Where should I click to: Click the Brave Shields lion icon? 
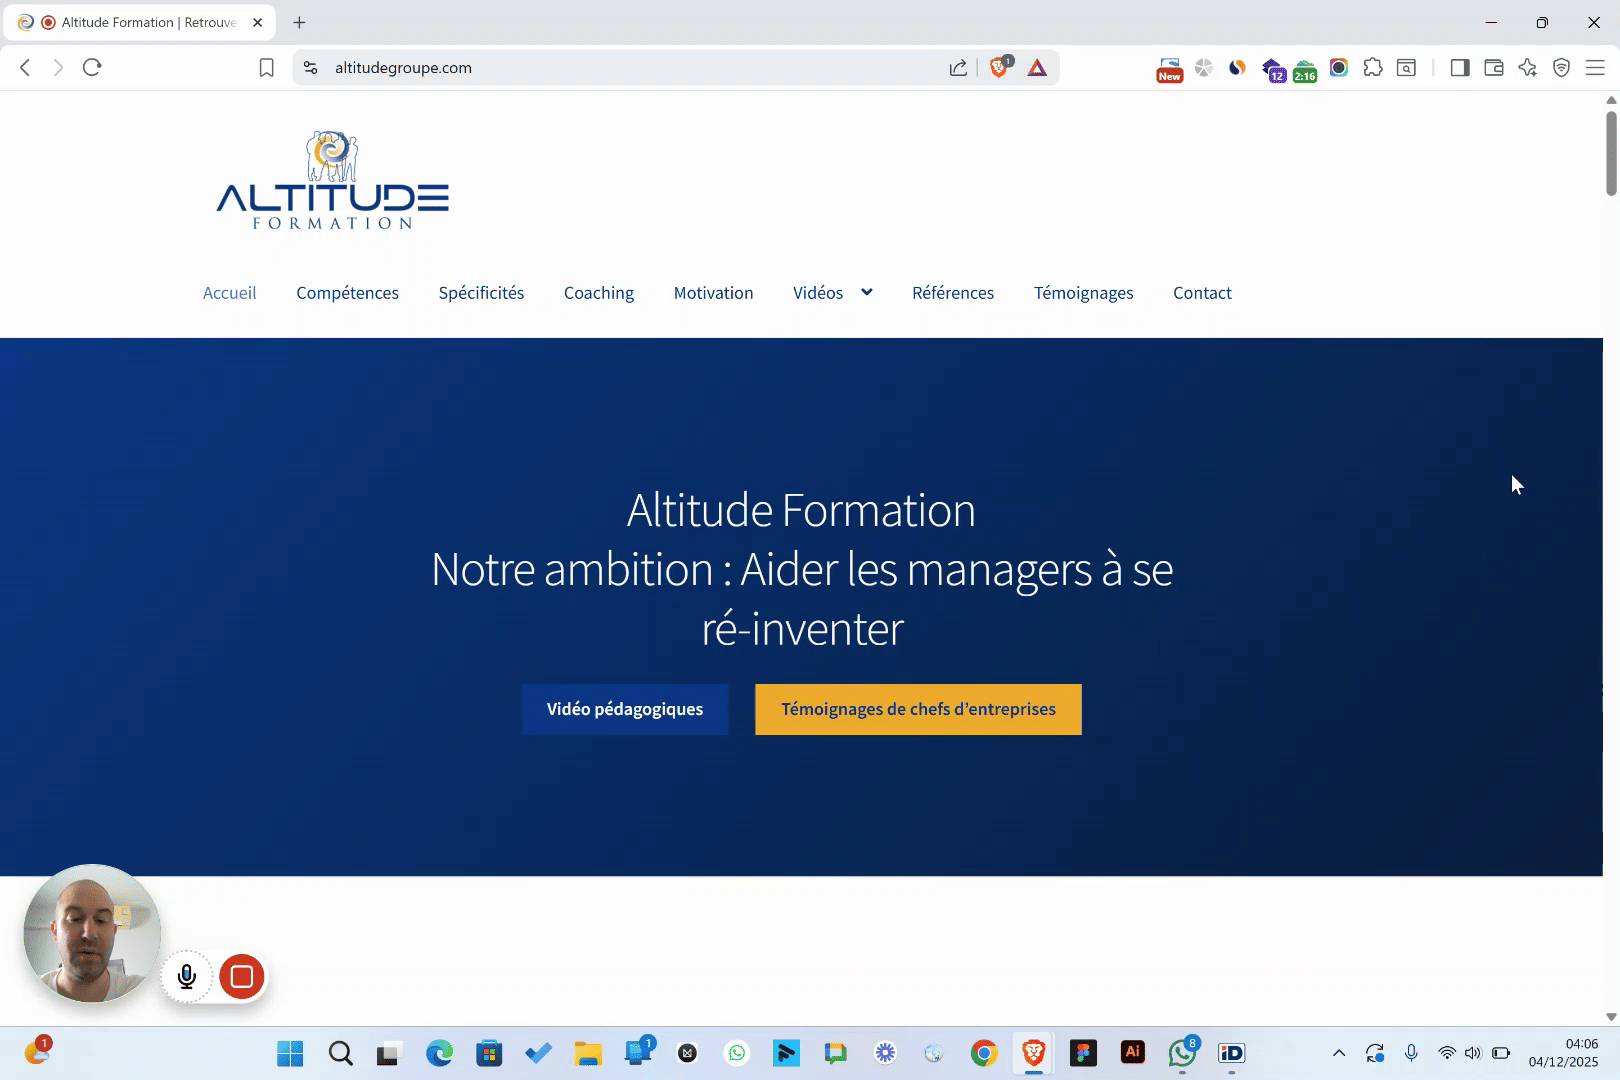pos(998,67)
